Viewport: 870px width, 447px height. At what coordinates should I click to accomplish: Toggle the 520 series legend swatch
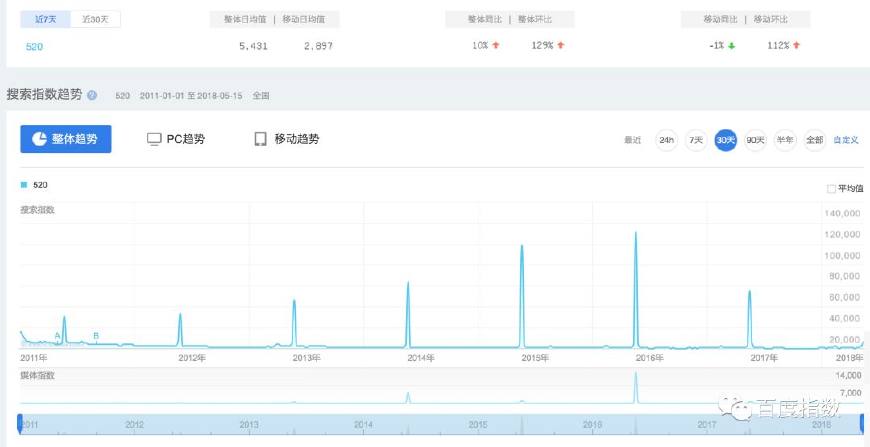pos(24,185)
